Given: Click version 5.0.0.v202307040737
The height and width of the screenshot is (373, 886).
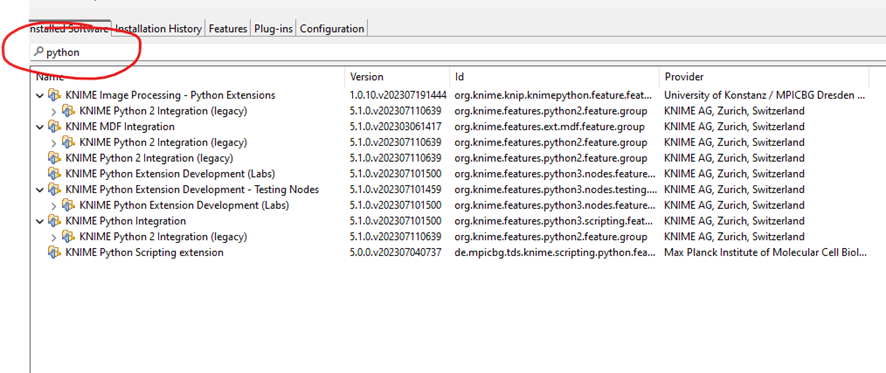Looking at the screenshot, I should coord(396,253).
